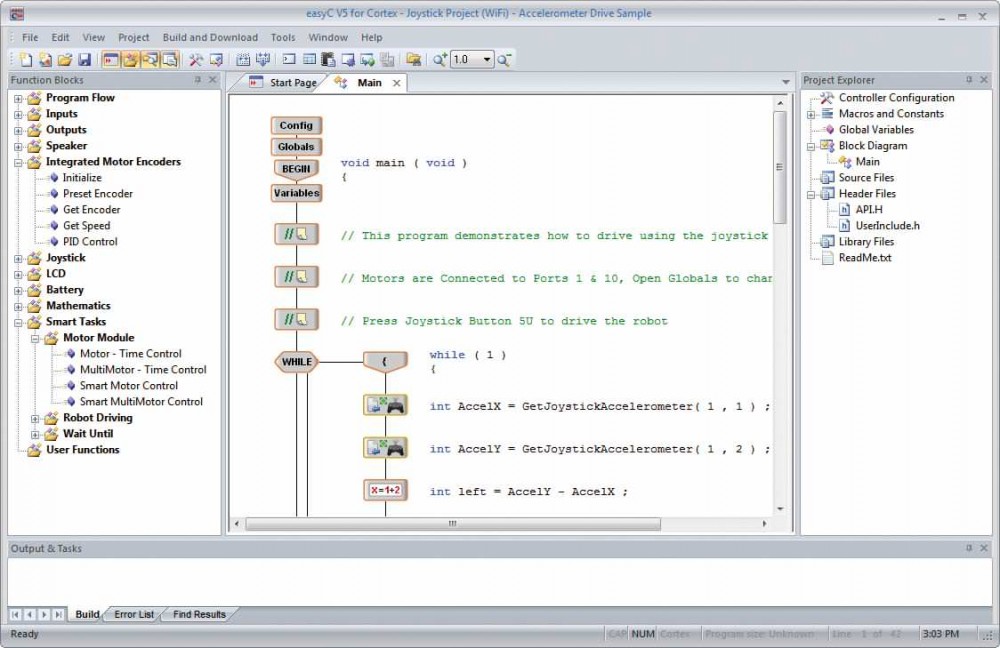
Task: Click the dark controller document toolbar icon
Action: (x=328, y=60)
